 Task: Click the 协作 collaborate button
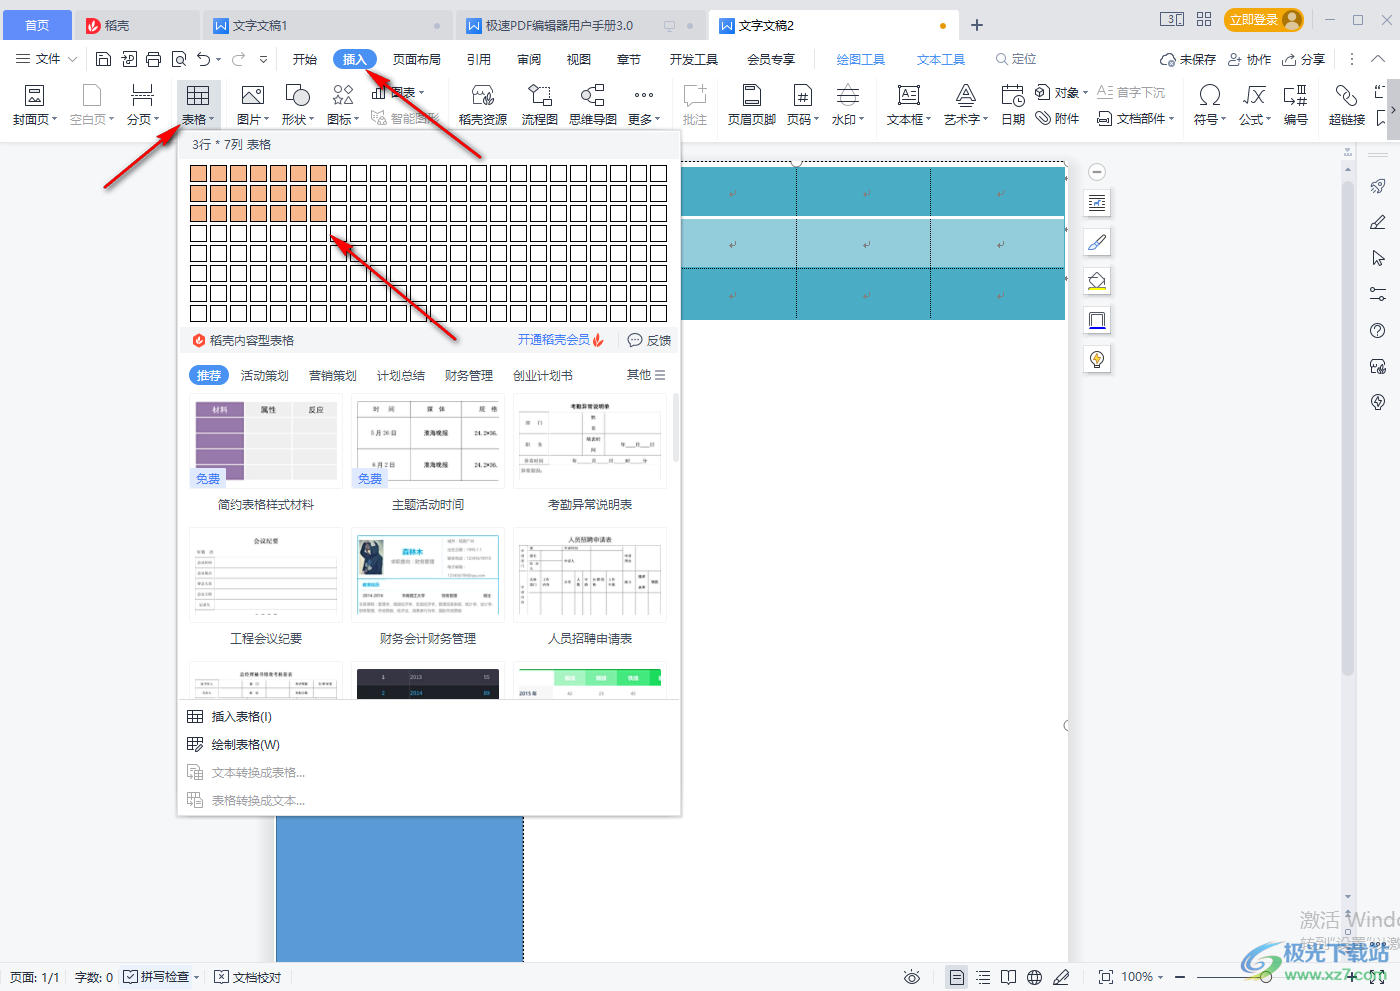[1250, 59]
